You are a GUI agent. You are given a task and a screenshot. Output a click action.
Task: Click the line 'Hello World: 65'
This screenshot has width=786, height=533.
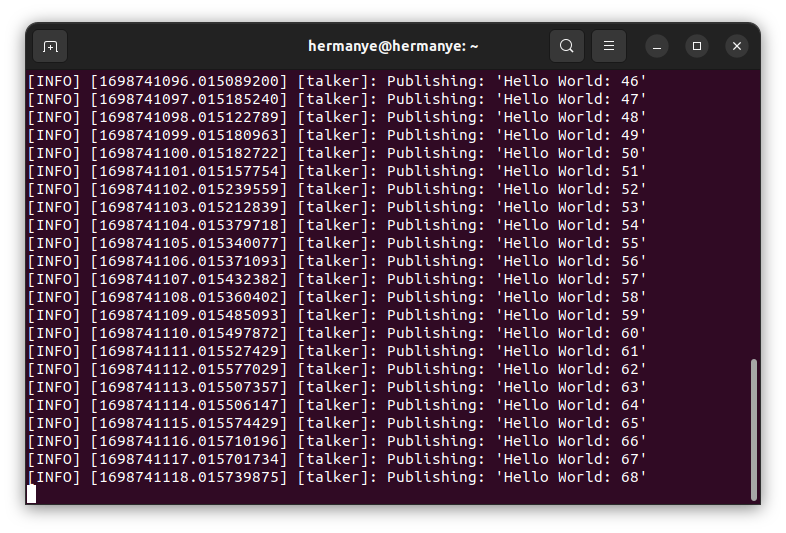337,424
